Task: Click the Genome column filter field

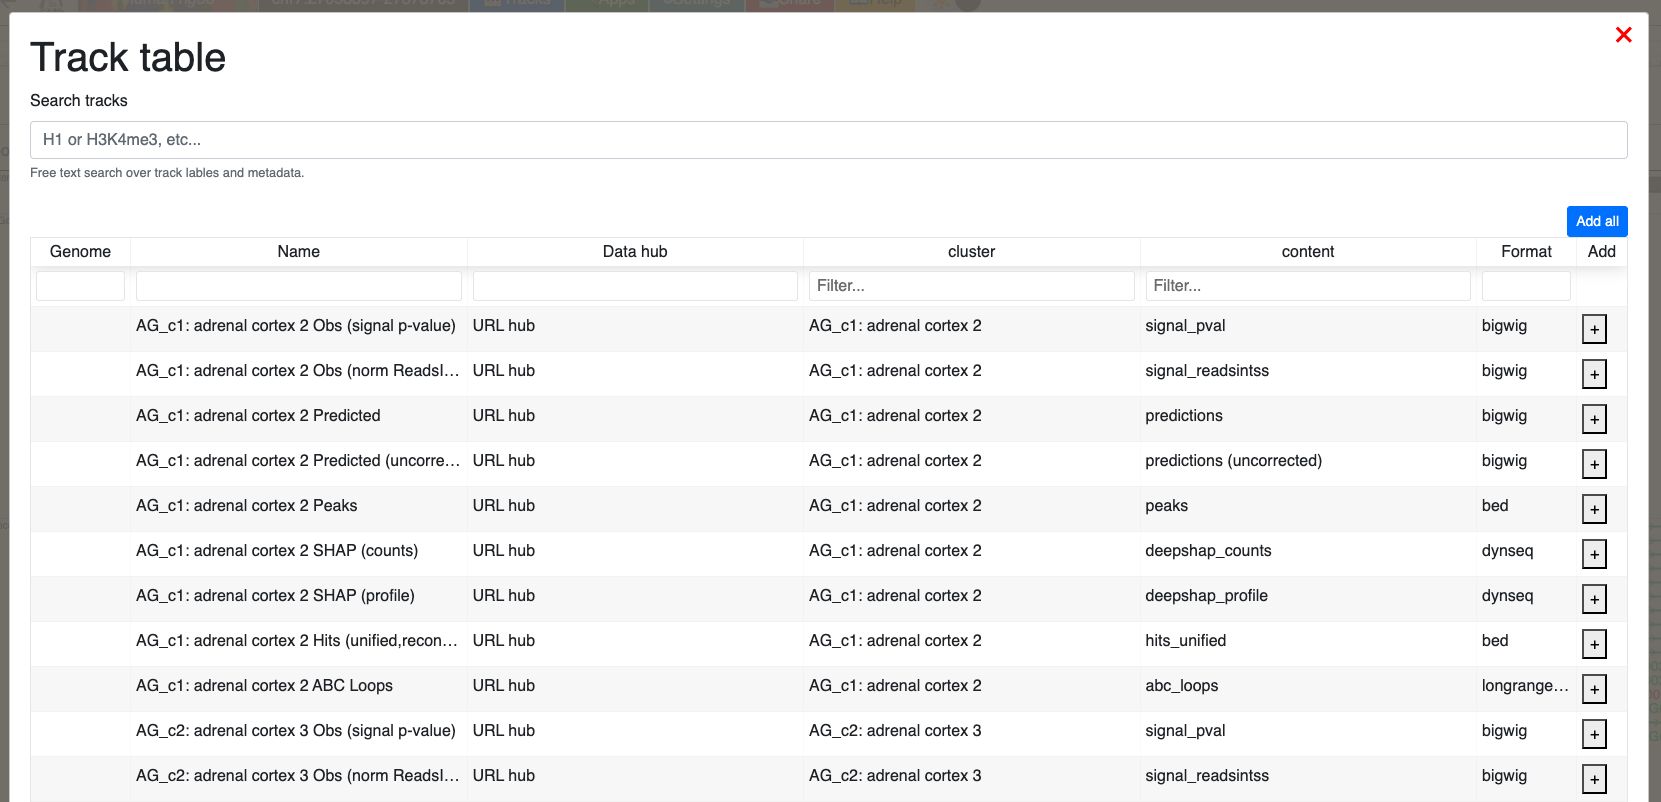Action: pyautogui.click(x=80, y=286)
